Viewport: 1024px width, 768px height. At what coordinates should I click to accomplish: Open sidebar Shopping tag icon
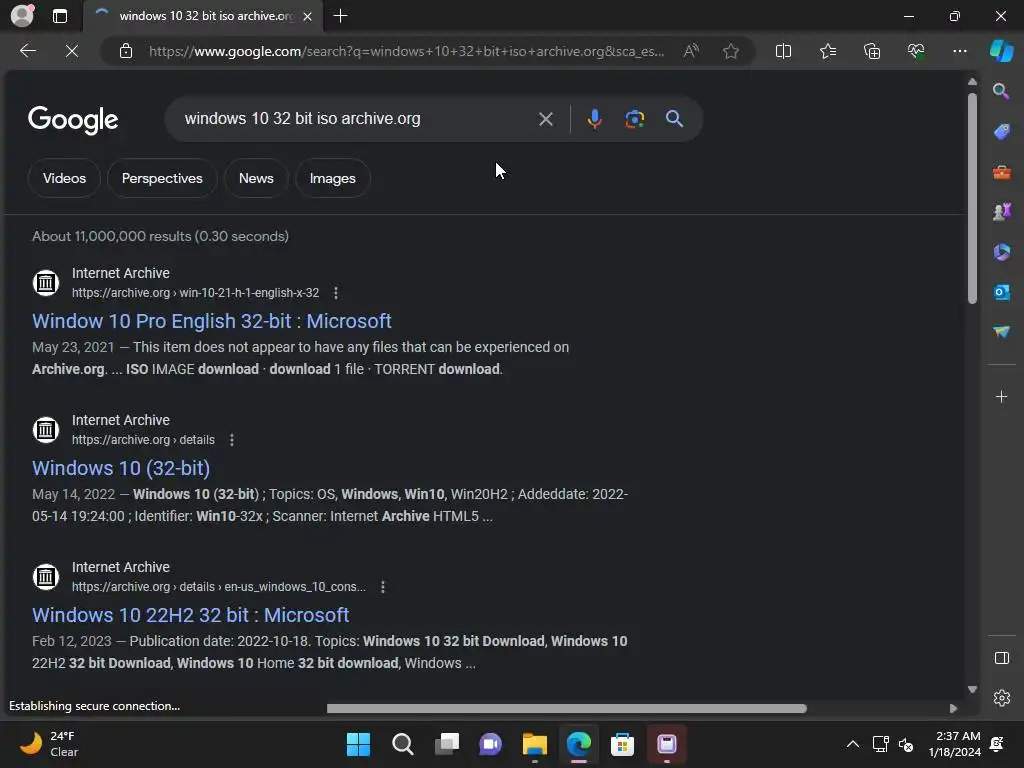point(1001,132)
